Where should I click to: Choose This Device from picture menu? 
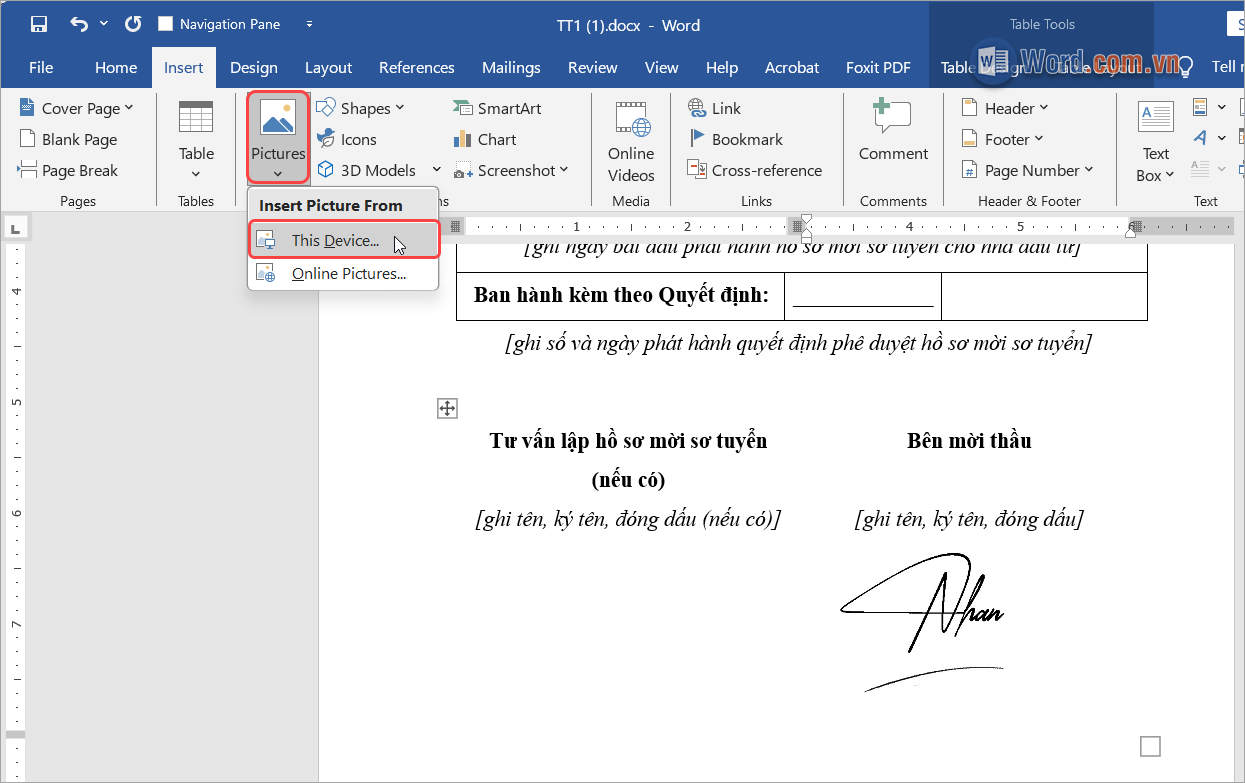pos(335,241)
